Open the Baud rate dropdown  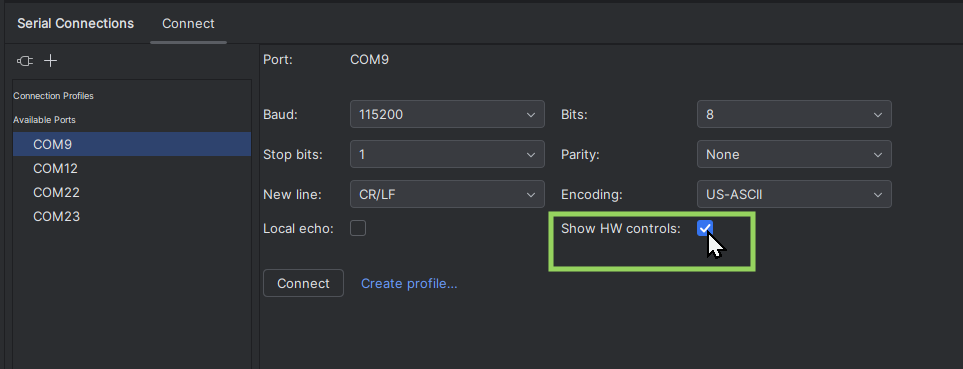pyautogui.click(x=447, y=114)
